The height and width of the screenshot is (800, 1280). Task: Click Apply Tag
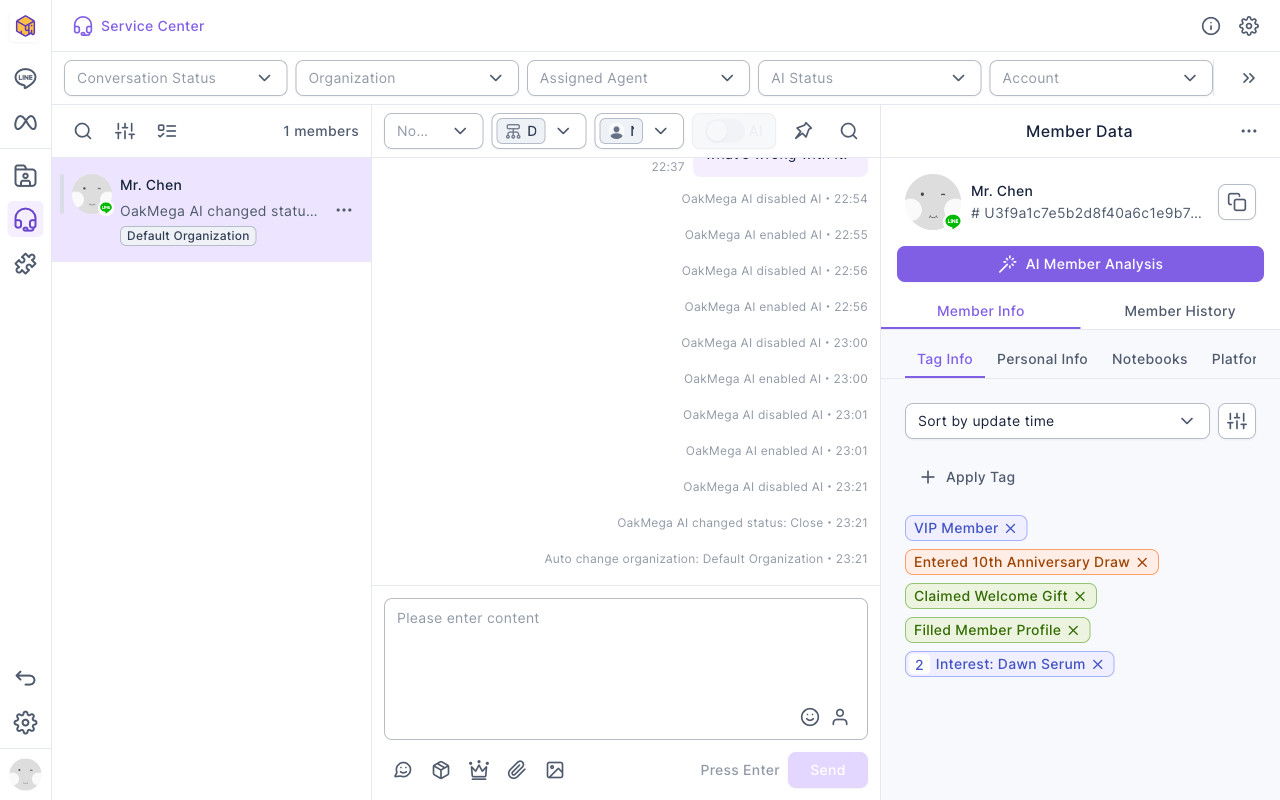967,477
